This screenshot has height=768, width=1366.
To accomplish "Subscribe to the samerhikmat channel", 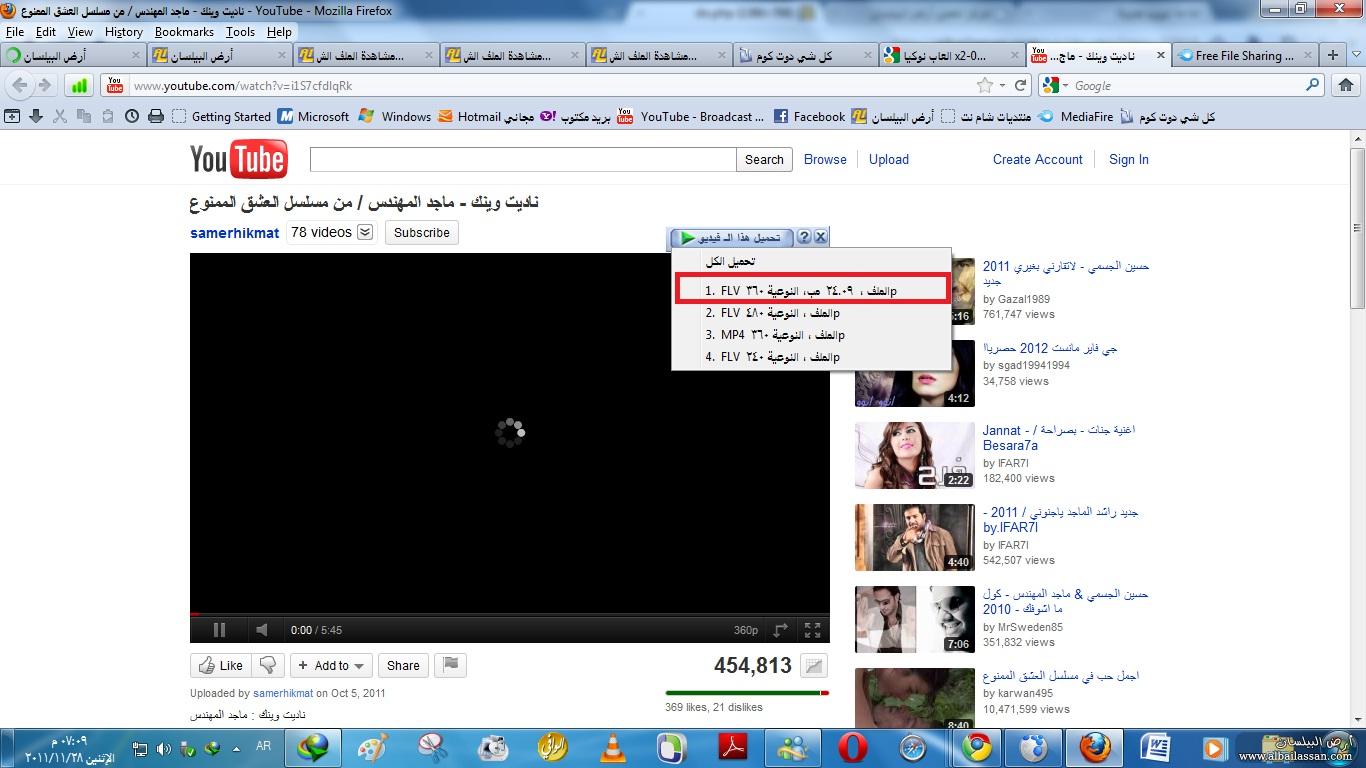I will 421,233.
